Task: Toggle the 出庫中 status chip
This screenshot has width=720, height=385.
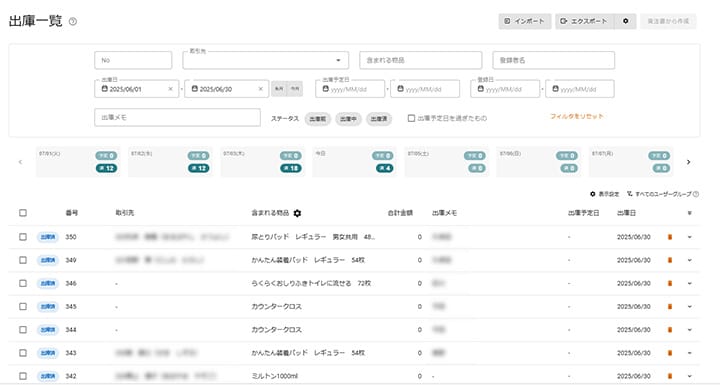Action: pyautogui.click(x=348, y=119)
